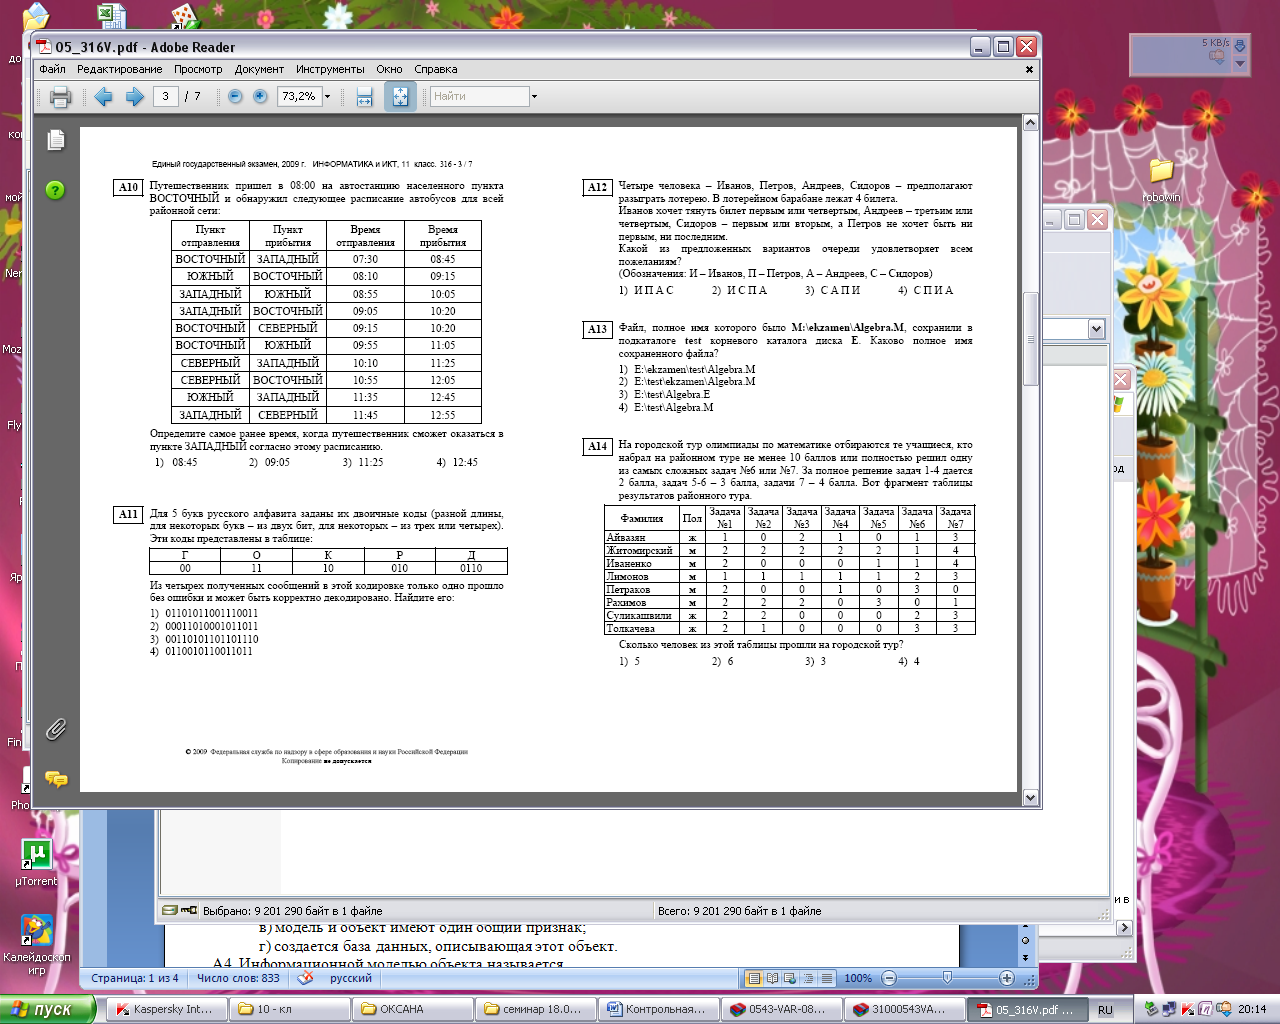Viewport: 1280px width, 1024px height.
Task: Switch to 31000543VA... WinRAR taskbar button
Action: click(907, 1009)
